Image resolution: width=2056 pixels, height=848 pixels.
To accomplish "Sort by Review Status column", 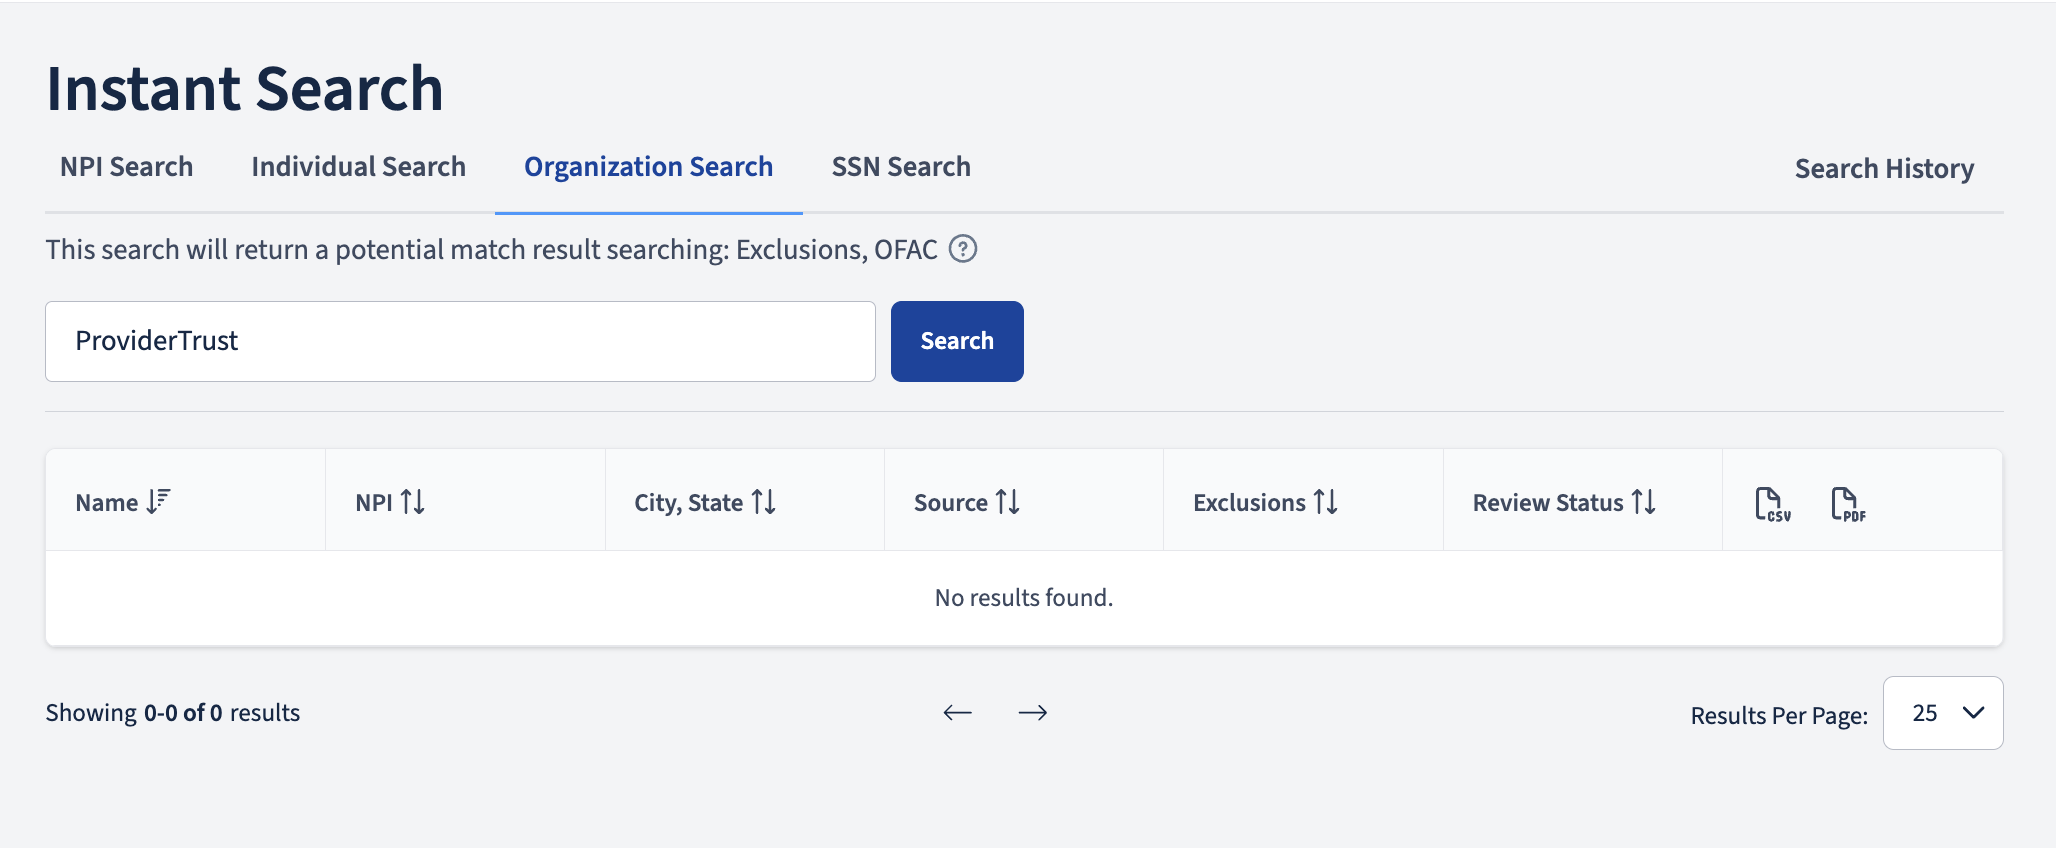I will click(x=1564, y=502).
